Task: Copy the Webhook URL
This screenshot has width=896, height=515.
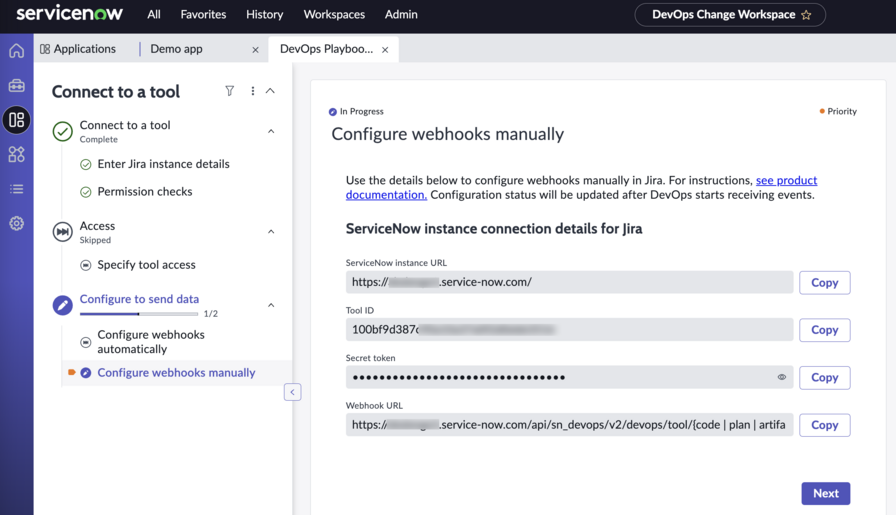Action: click(x=825, y=425)
